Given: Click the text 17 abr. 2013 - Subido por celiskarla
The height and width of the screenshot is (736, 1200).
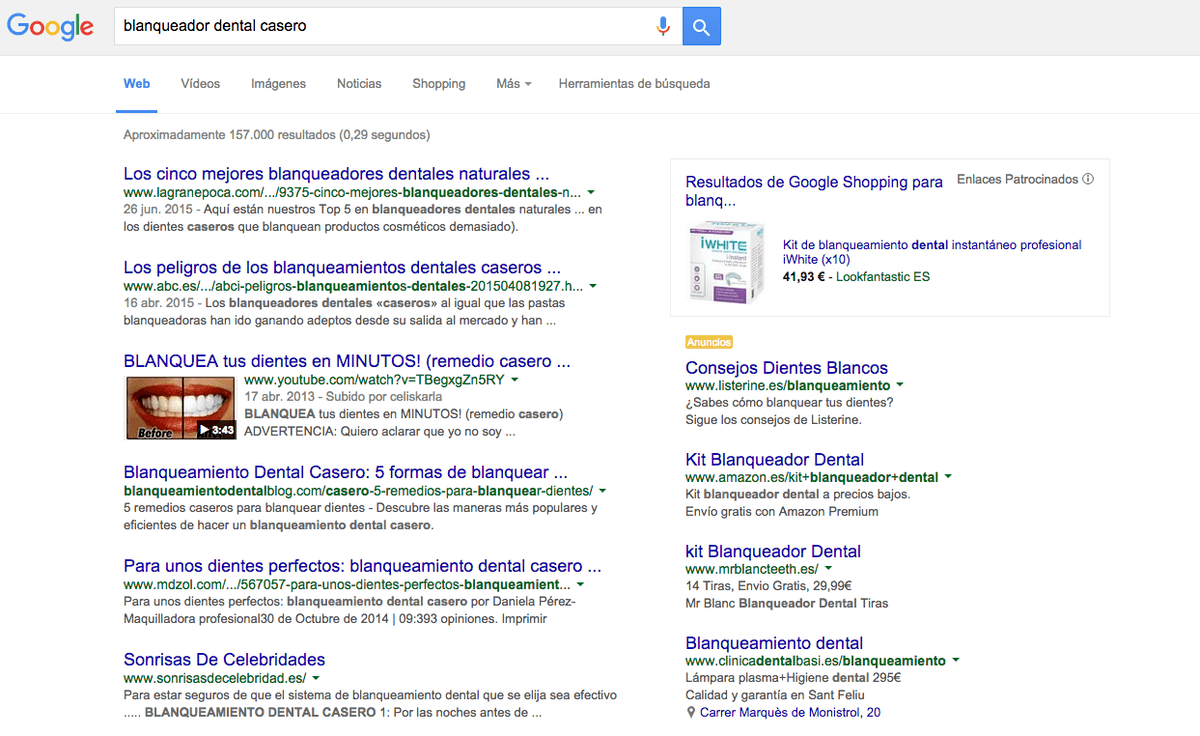Looking at the screenshot, I should tap(341, 398).
